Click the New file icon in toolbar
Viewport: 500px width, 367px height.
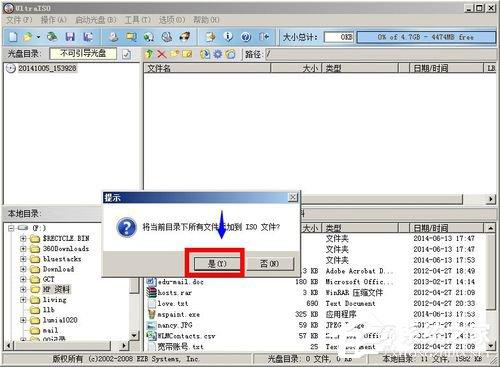point(13,37)
